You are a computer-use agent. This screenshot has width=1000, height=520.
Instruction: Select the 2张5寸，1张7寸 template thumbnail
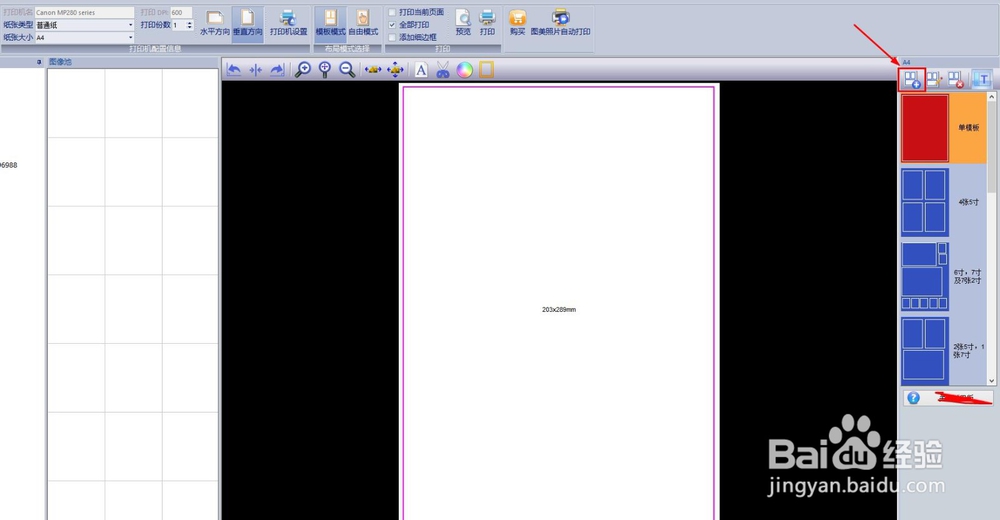(x=924, y=350)
